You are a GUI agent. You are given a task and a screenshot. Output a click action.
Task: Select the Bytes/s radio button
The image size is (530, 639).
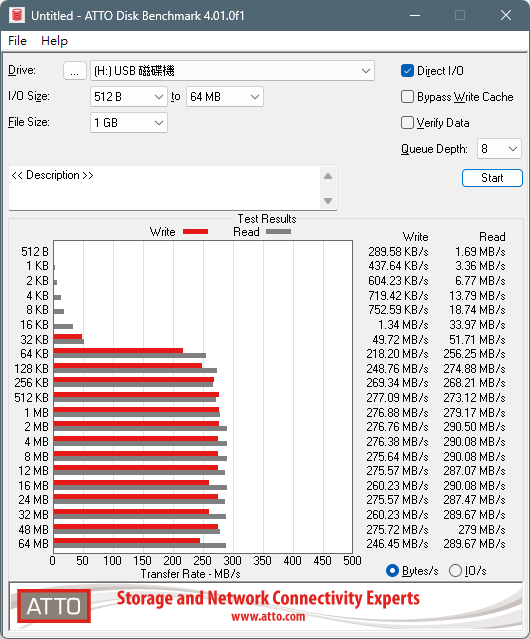coord(392,571)
